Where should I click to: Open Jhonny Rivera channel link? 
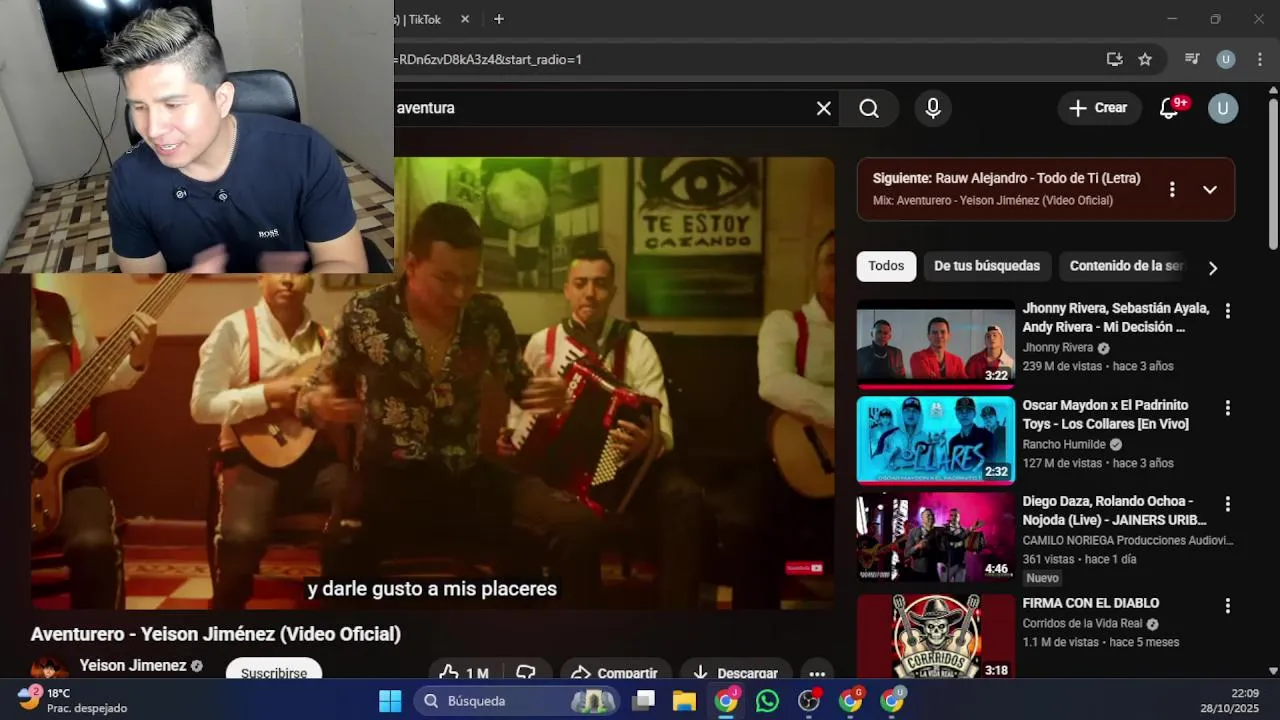click(1058, 348)
